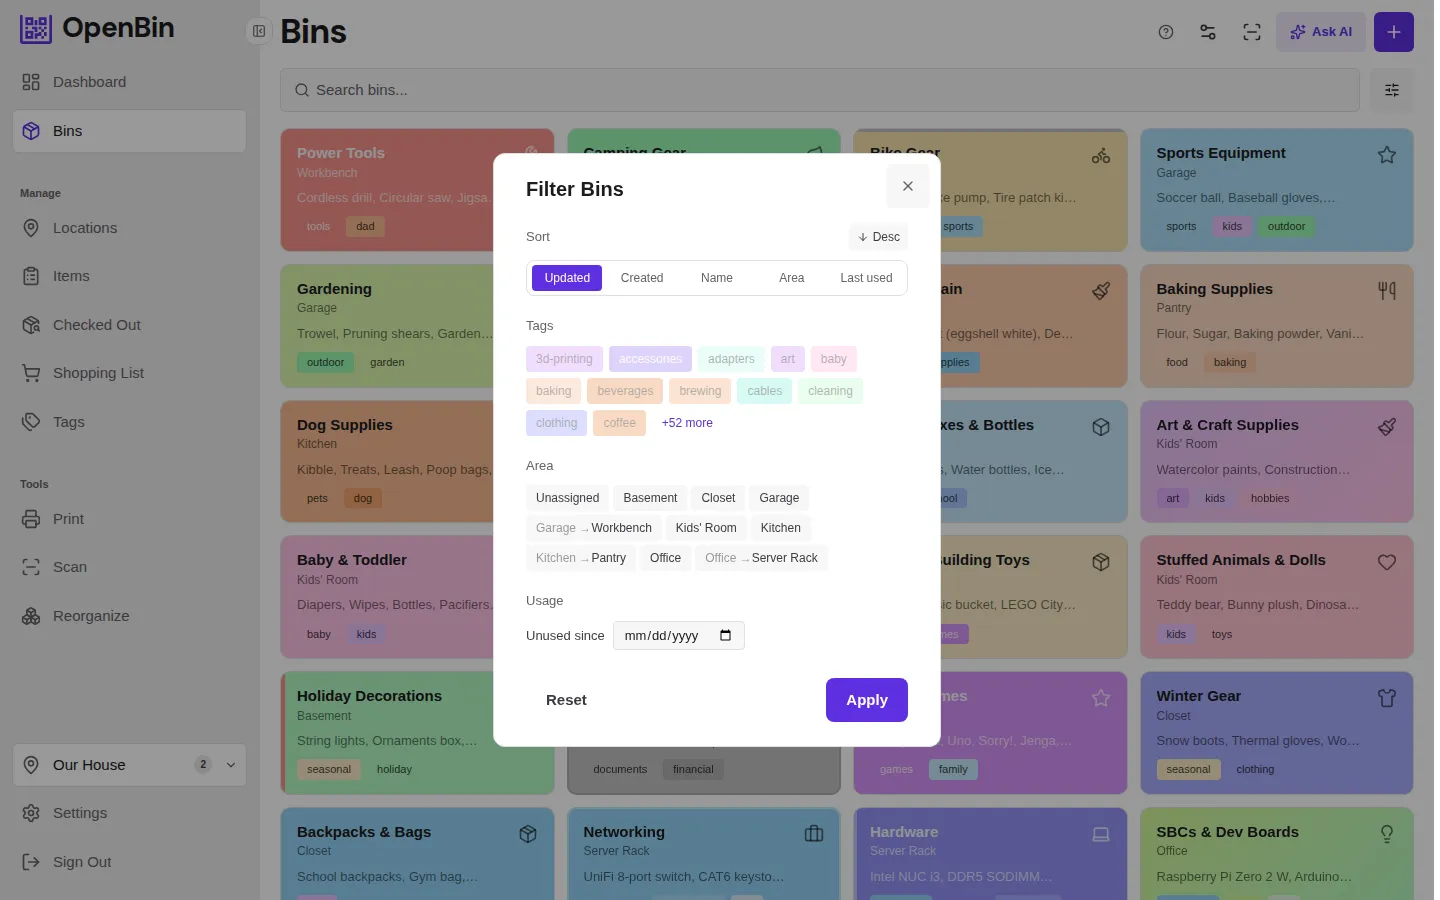Select the Last used sort option

pos(866,278)
